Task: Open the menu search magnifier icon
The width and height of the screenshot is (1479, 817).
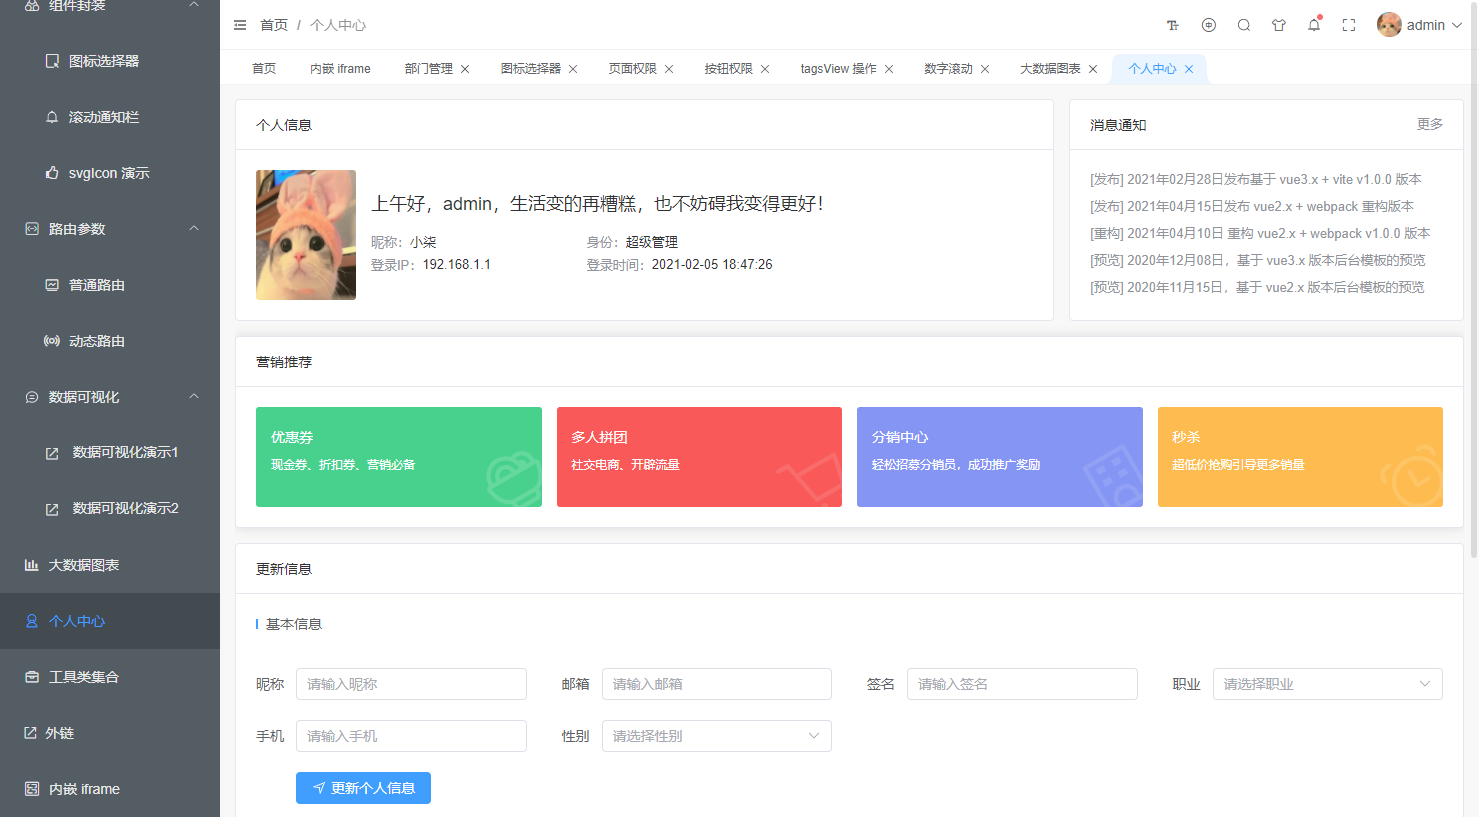Action: pyautogui.click(x=1244, y=25)
